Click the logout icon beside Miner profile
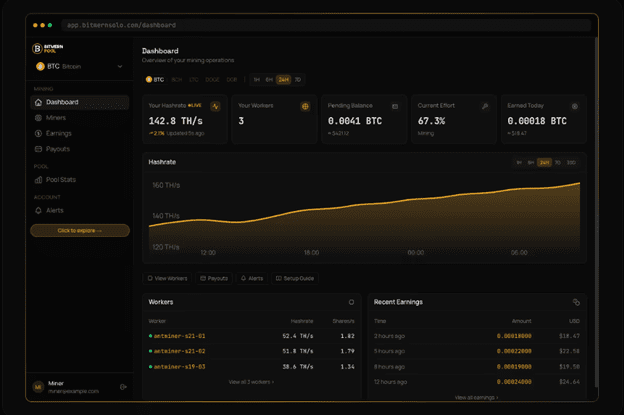Image resolution: width=624 pixels, height=415 pixels. (123, 386)
